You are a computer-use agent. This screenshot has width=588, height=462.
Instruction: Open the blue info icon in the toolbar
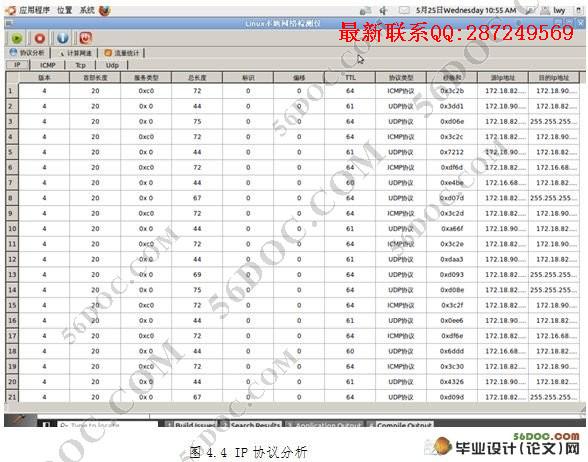click(63, 38)
